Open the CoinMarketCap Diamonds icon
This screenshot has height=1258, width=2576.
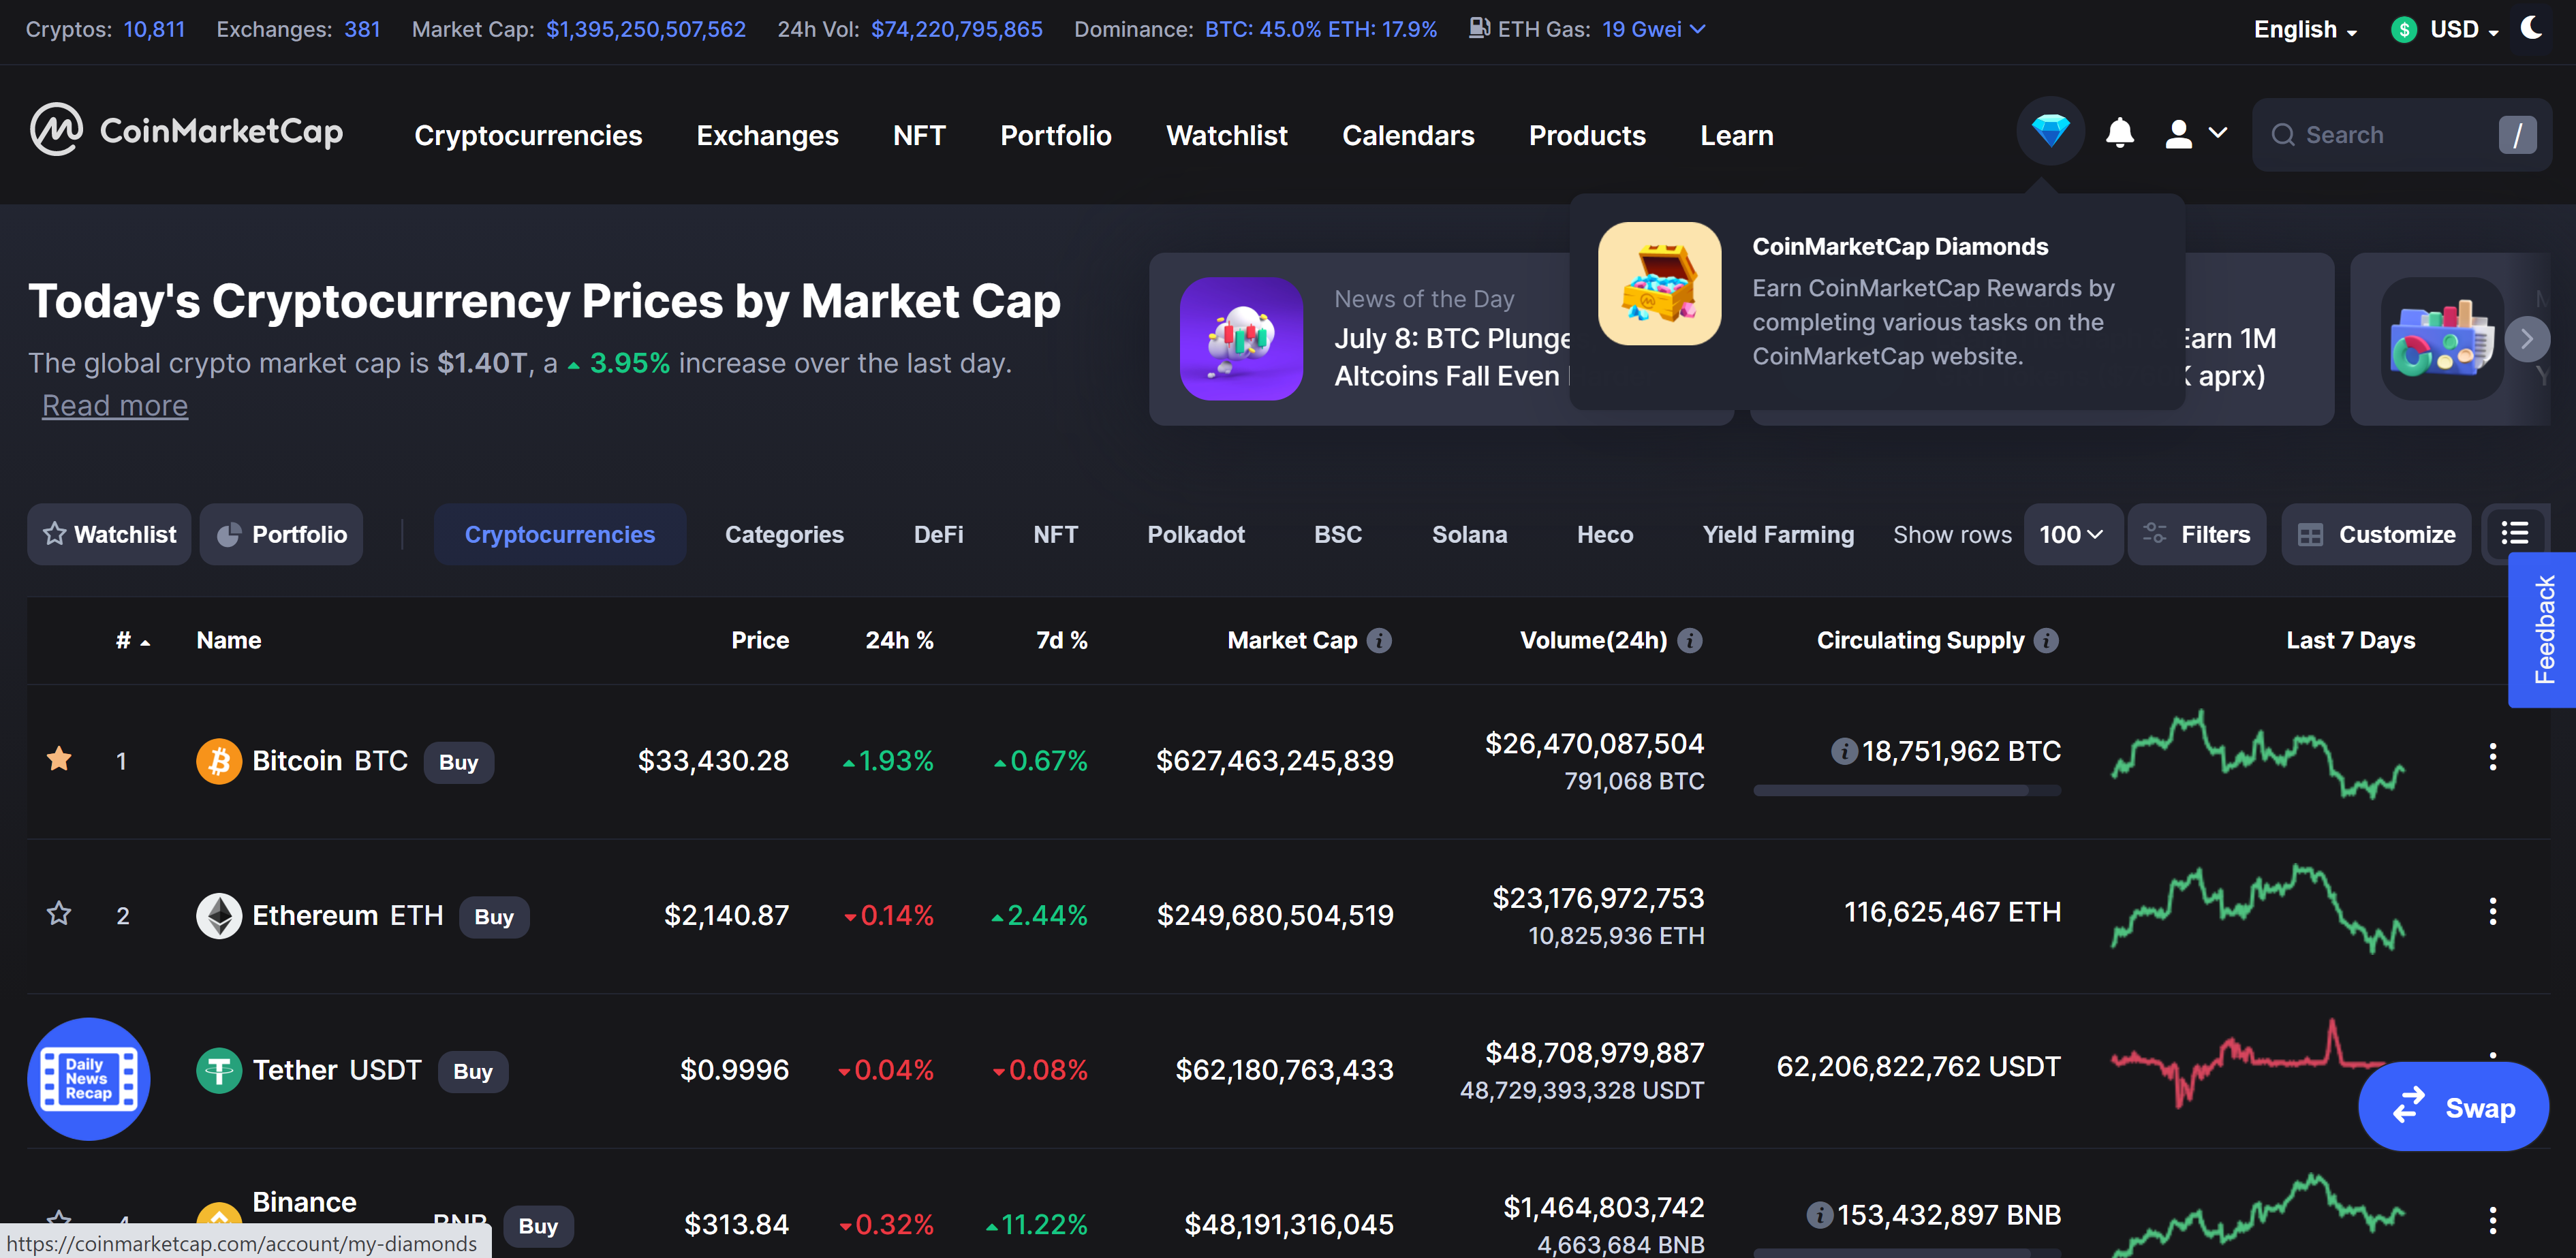click(2050, 131)
